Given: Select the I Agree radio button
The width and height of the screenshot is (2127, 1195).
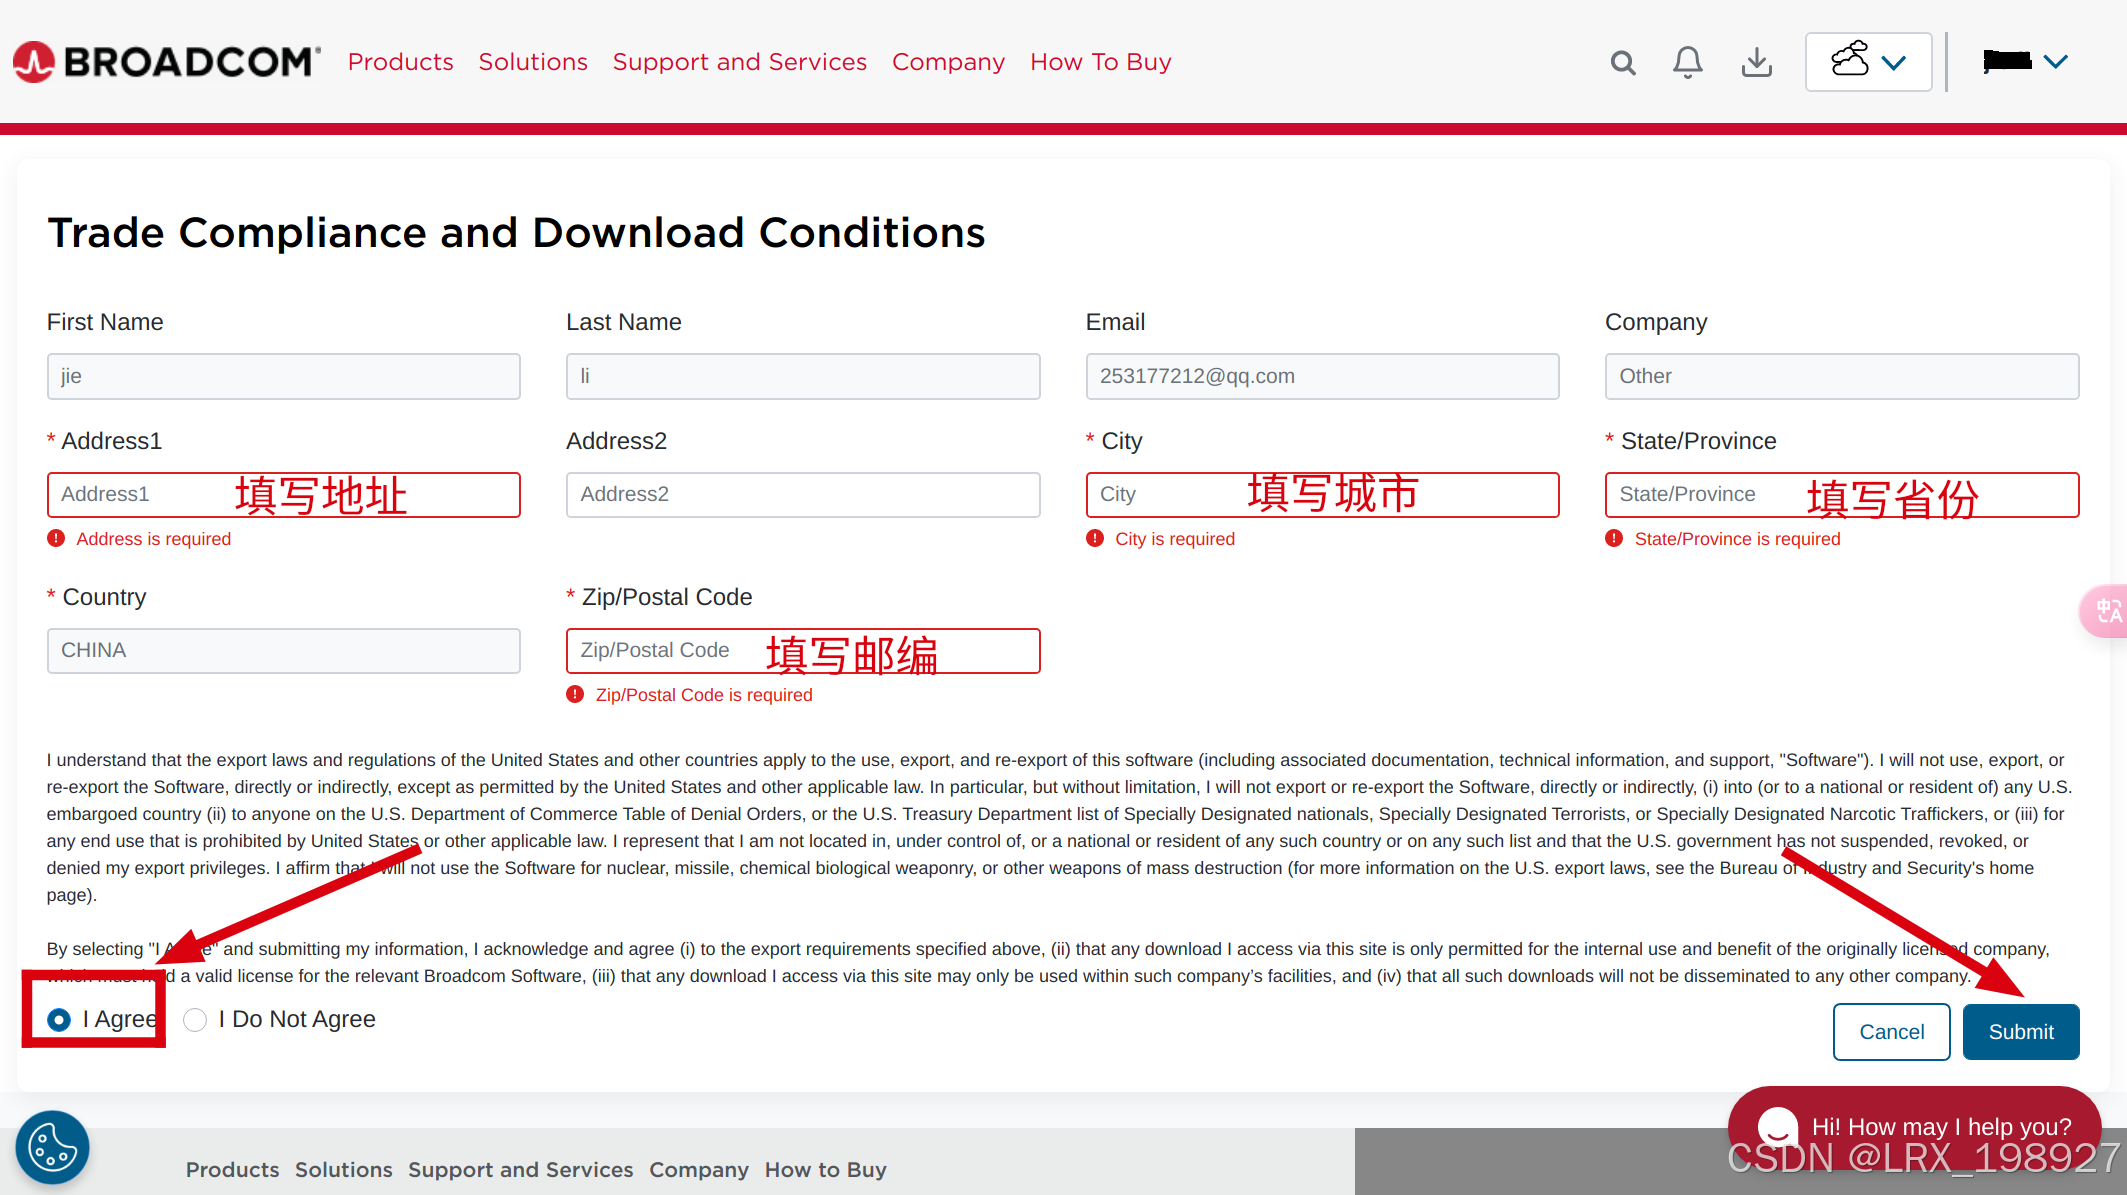Looking at the screenshot, I should 59,1019.
